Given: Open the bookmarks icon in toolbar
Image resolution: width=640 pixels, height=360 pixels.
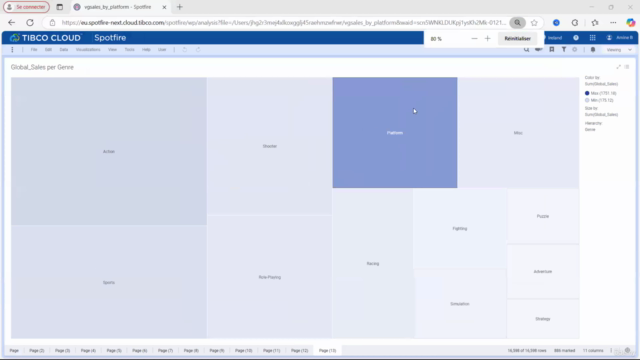Looking at the screenshot, I should 551,49.
